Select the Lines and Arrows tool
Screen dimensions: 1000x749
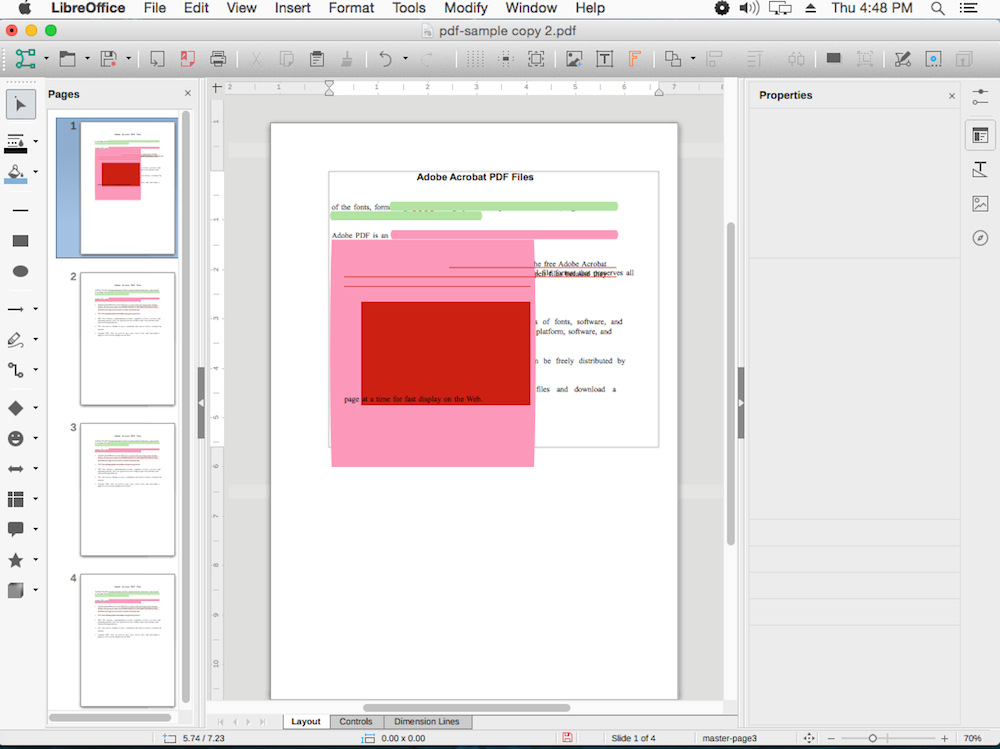(x=15, y=309)
